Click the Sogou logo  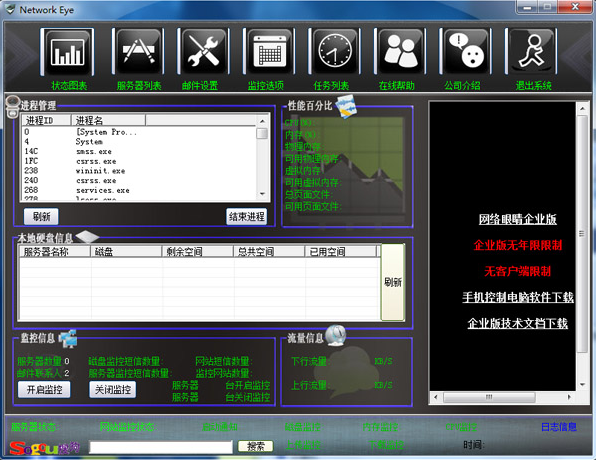tap(44, 448)
